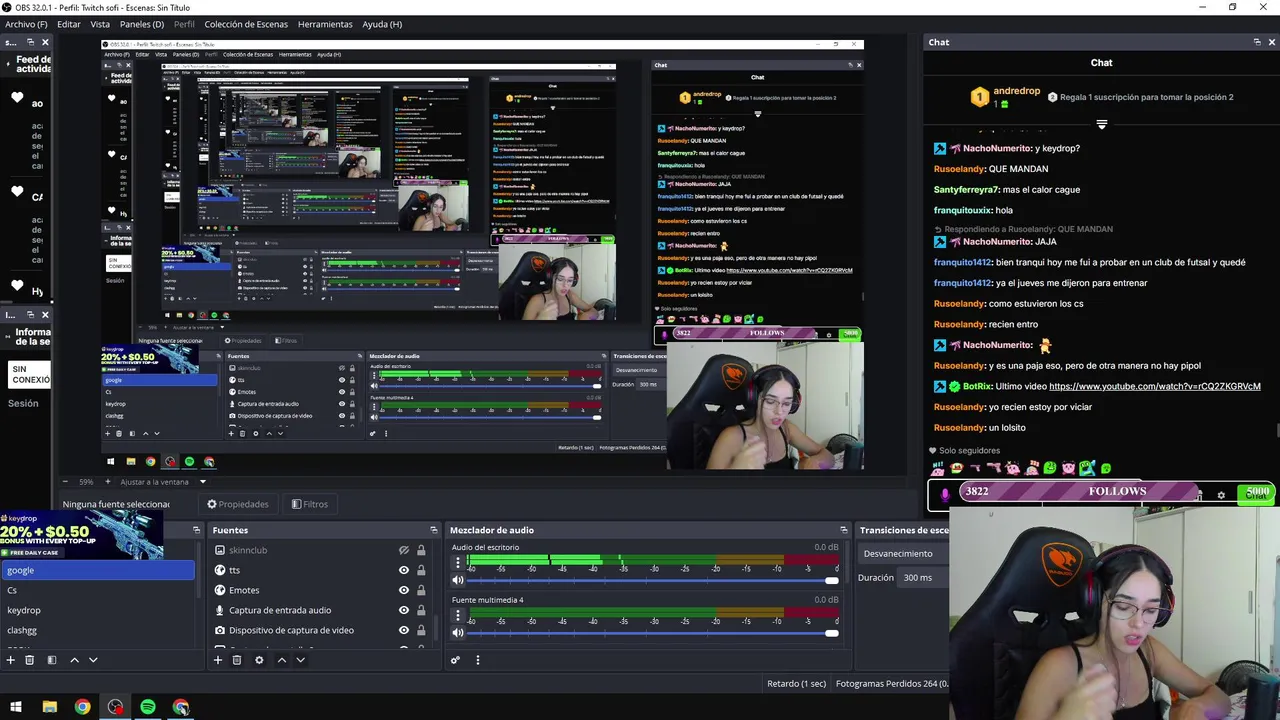
Task: Mute Fuente multimedia 4
Action: click(458, 633)
